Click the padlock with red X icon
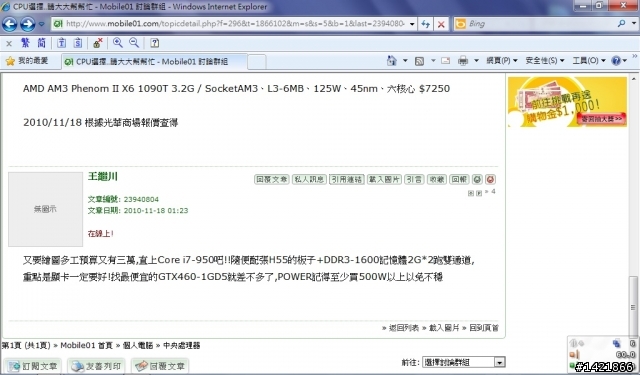640x375 pixels. coord(98,43)
